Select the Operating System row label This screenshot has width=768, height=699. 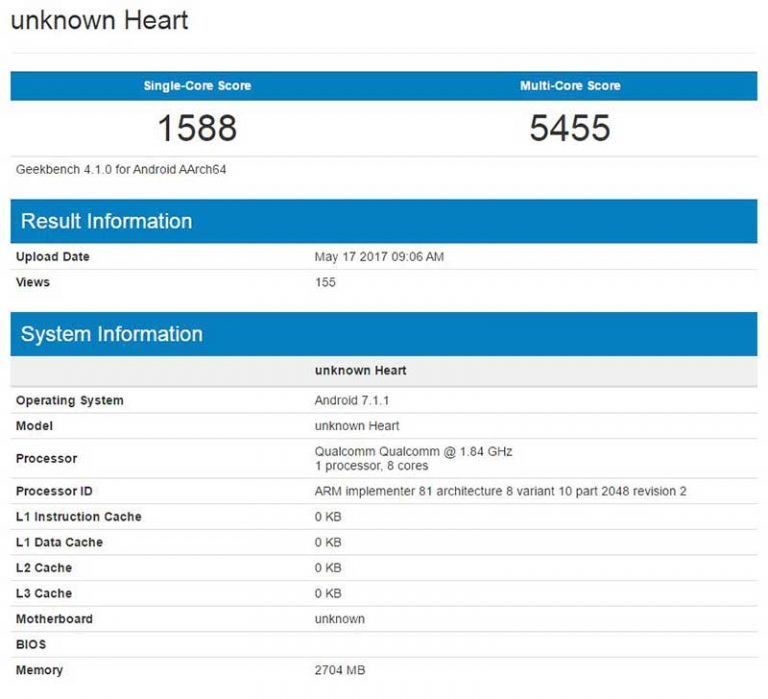pyautogui.click(x=70, y=401)
